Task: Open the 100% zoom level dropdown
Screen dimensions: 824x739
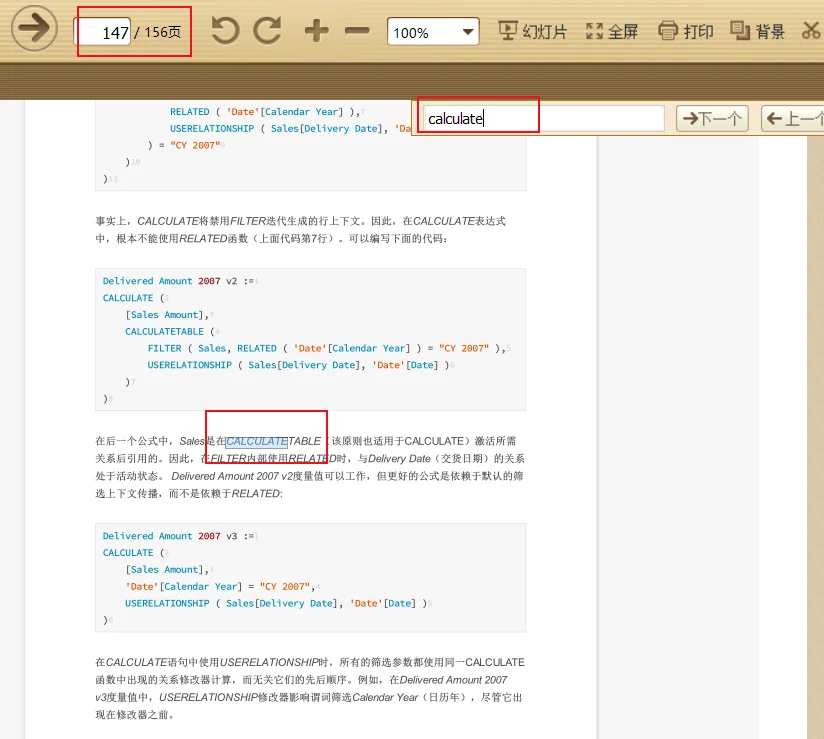Action: [x=433, y=32]
